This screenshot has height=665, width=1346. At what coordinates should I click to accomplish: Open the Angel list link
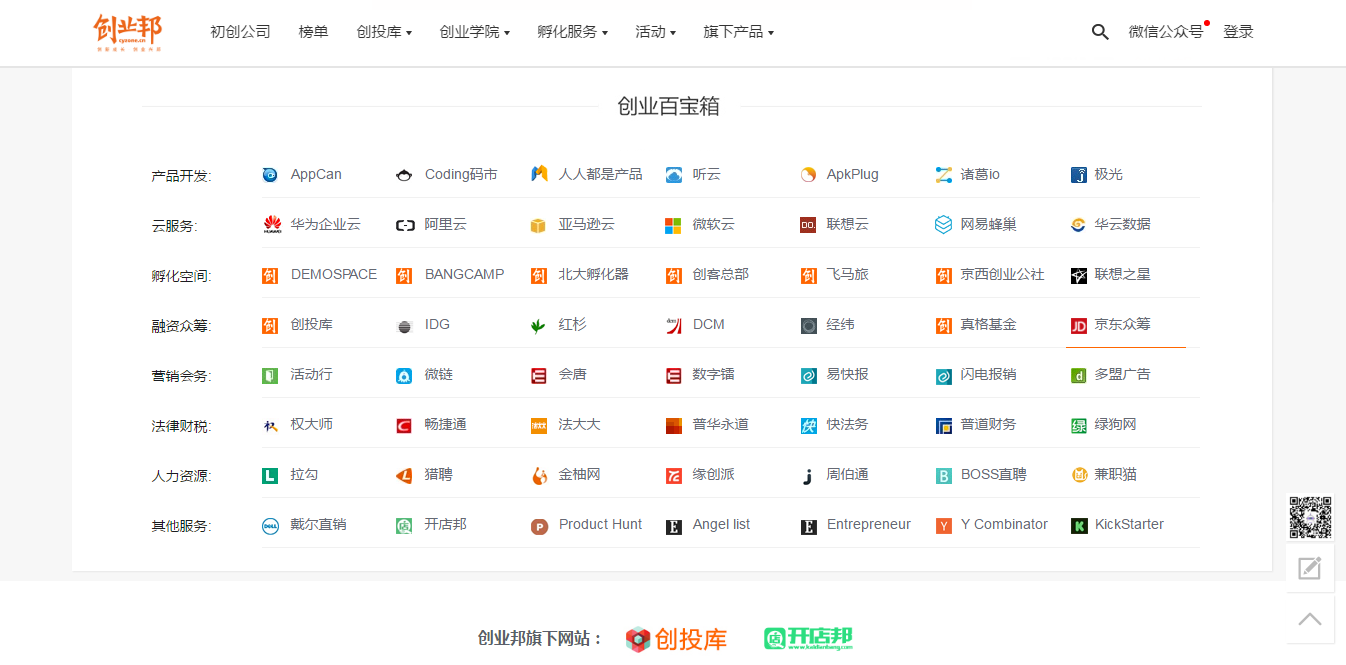point(721,524)
